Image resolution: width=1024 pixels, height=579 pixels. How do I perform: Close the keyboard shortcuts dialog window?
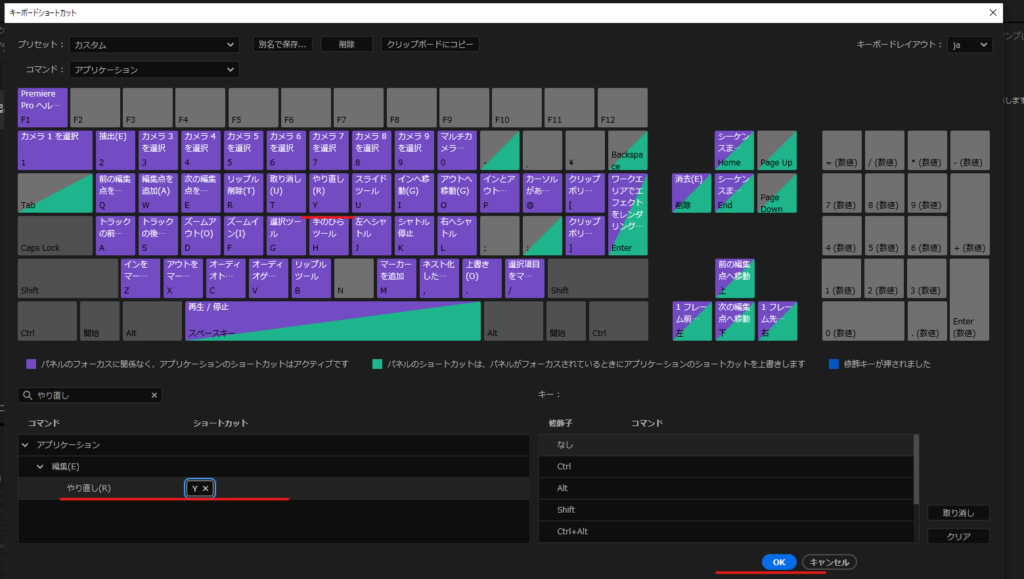coord(993,12)
